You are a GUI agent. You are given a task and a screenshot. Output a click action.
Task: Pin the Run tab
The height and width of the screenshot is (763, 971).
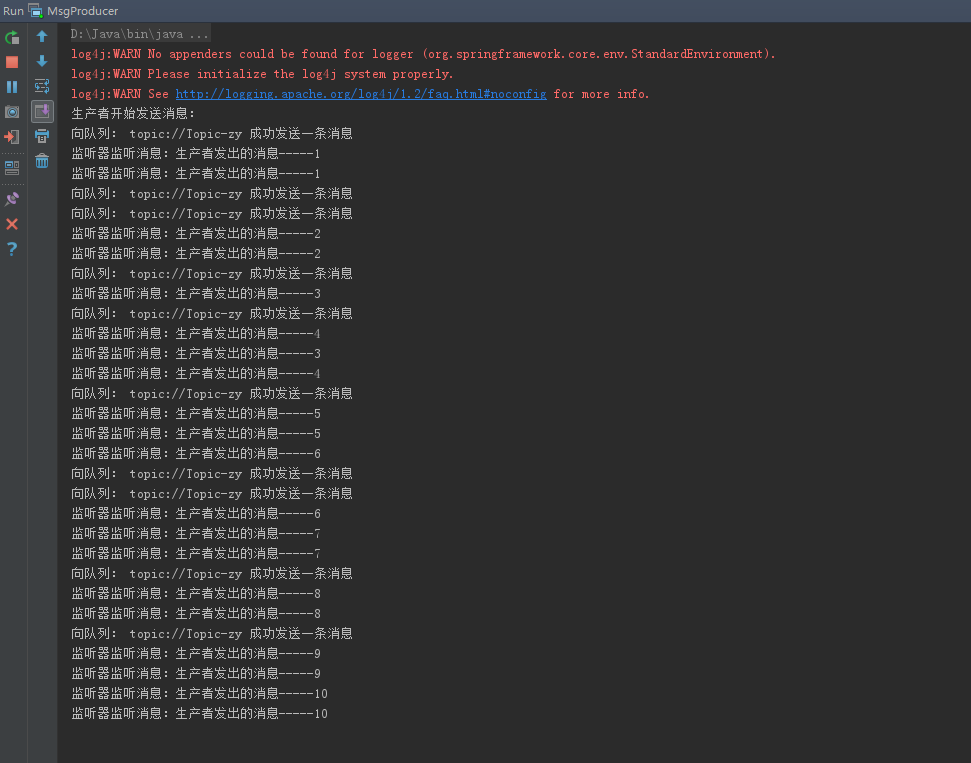[12, 199]
